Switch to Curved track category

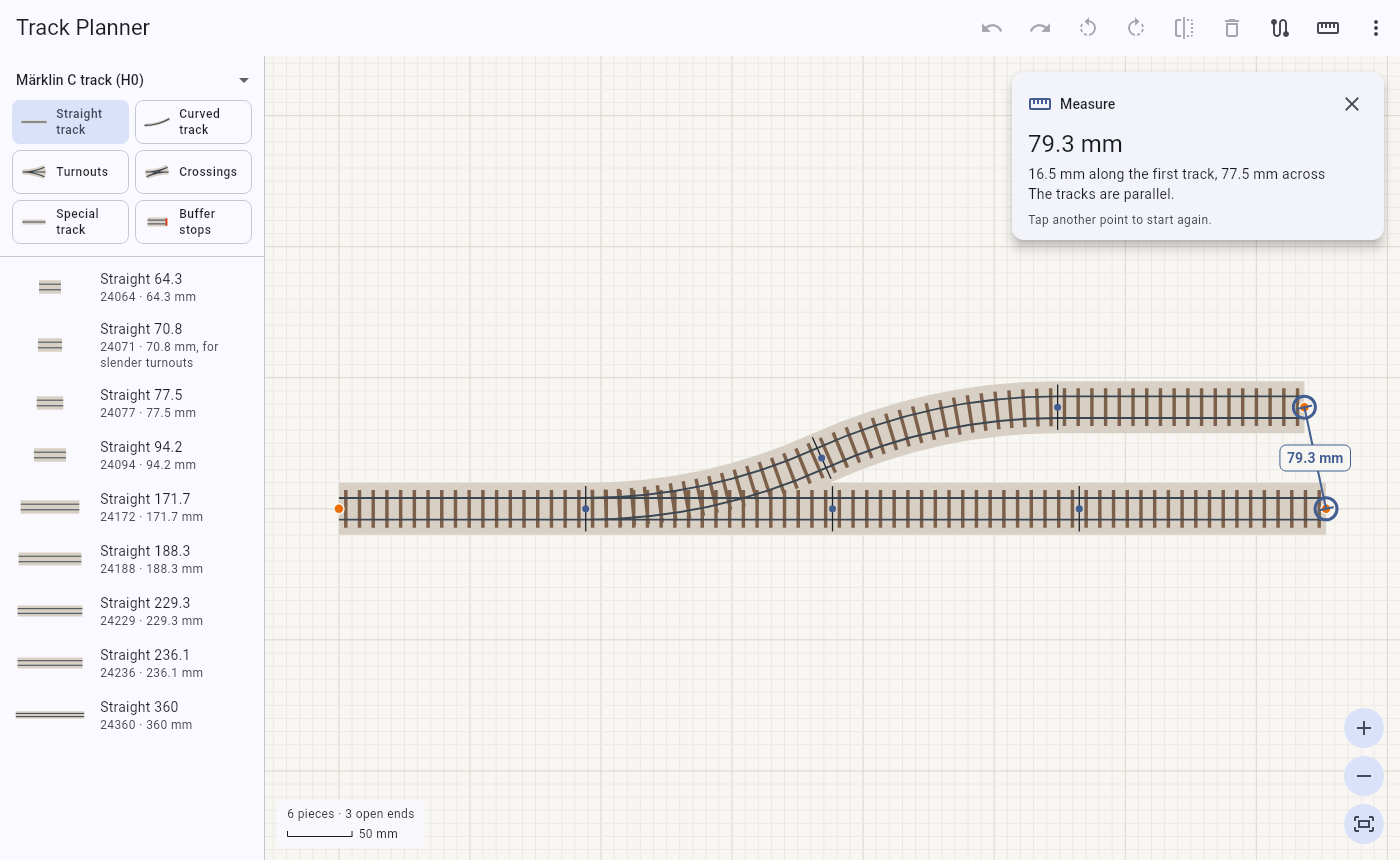pos(193,122)
